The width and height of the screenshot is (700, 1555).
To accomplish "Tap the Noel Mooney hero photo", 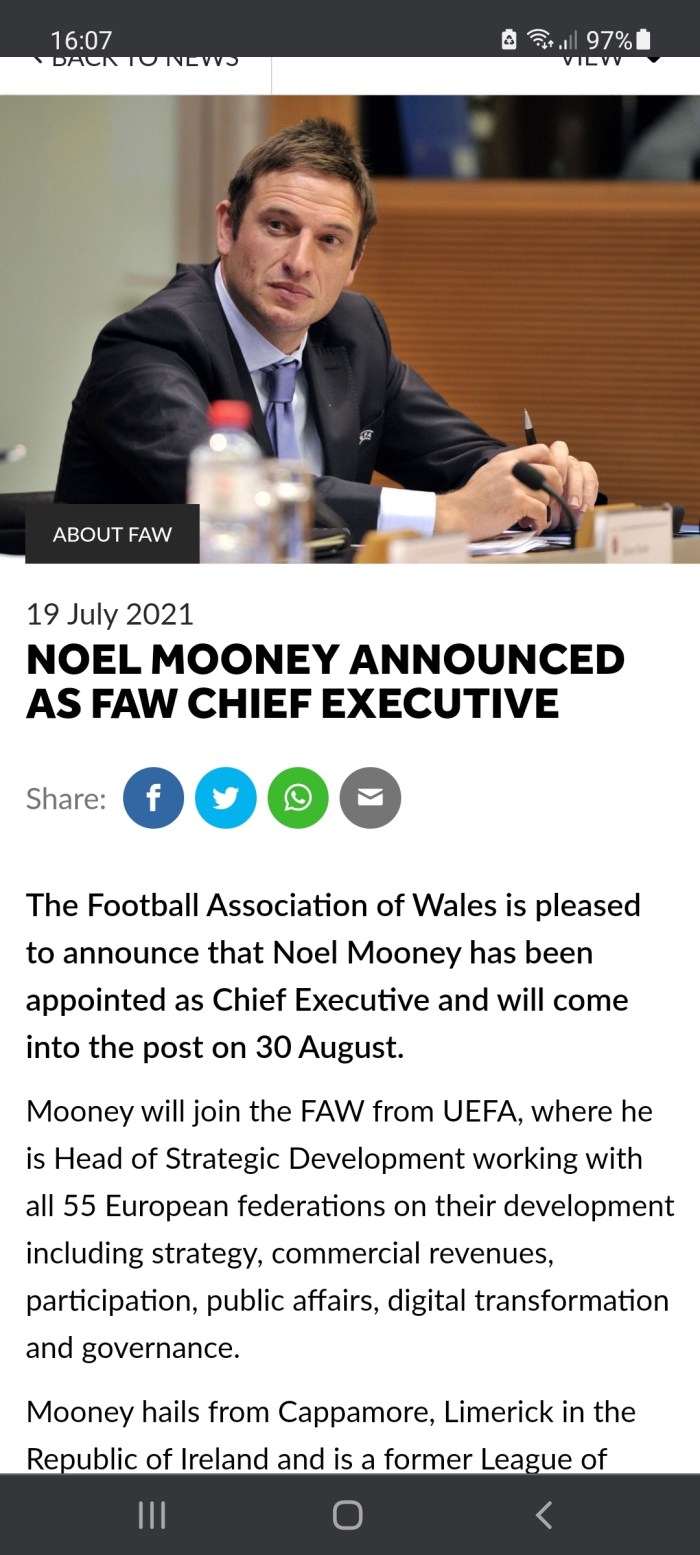I will [350, 300].
